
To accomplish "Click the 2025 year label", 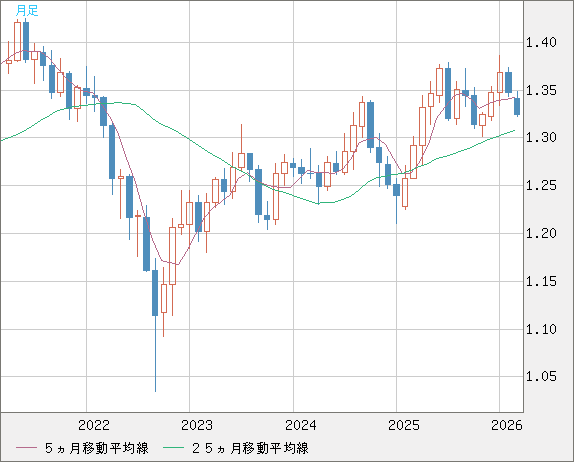I will [404, 425].
